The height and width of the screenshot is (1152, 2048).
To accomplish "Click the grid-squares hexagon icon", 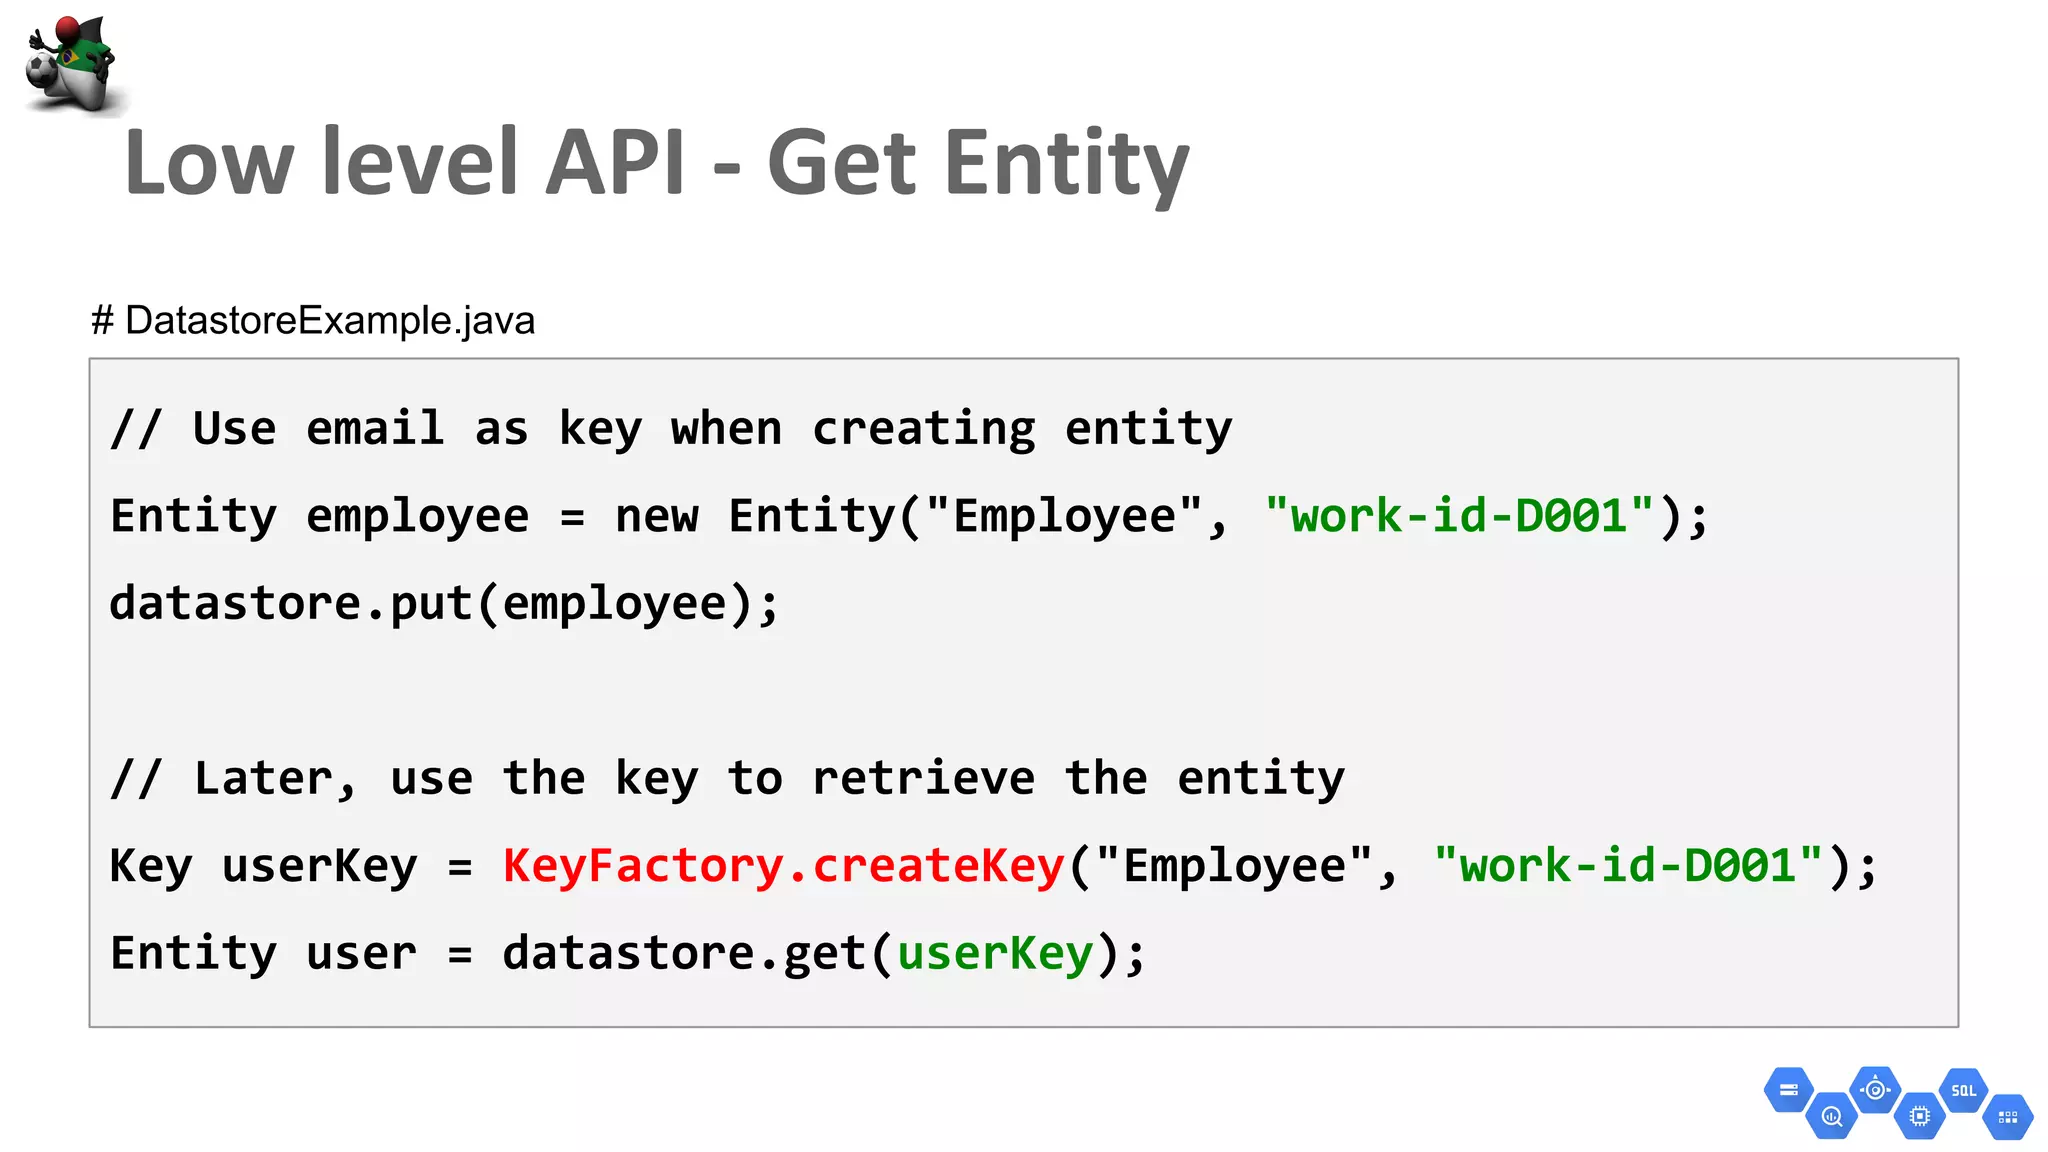I will click(x=2008, y=1117).
